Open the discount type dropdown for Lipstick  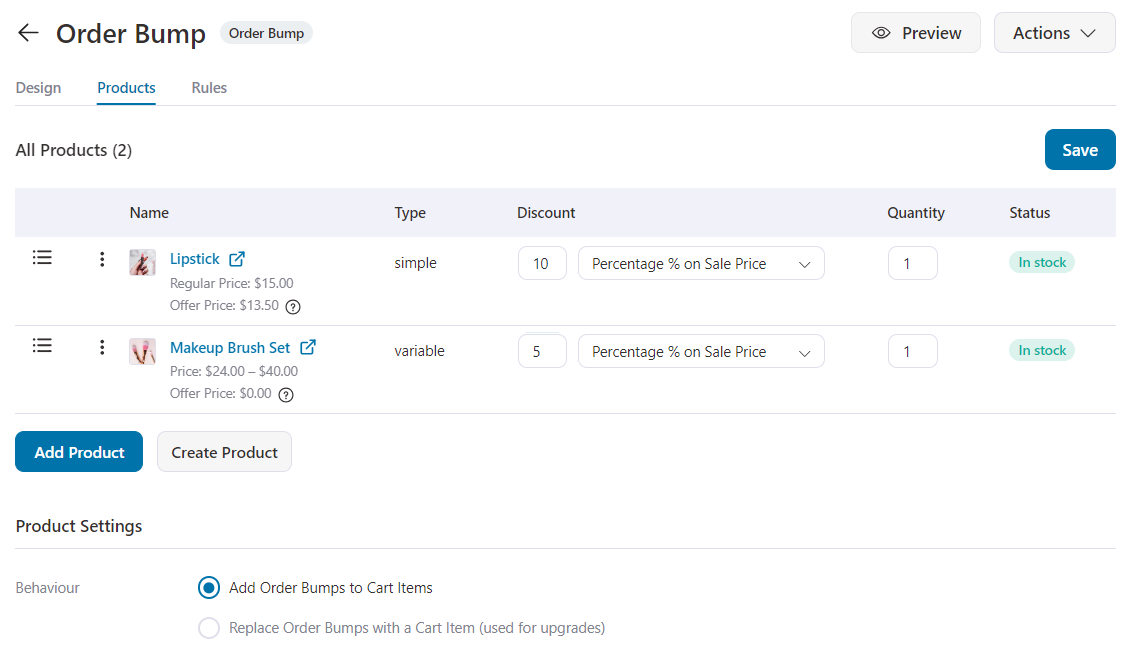pos(700,263)
